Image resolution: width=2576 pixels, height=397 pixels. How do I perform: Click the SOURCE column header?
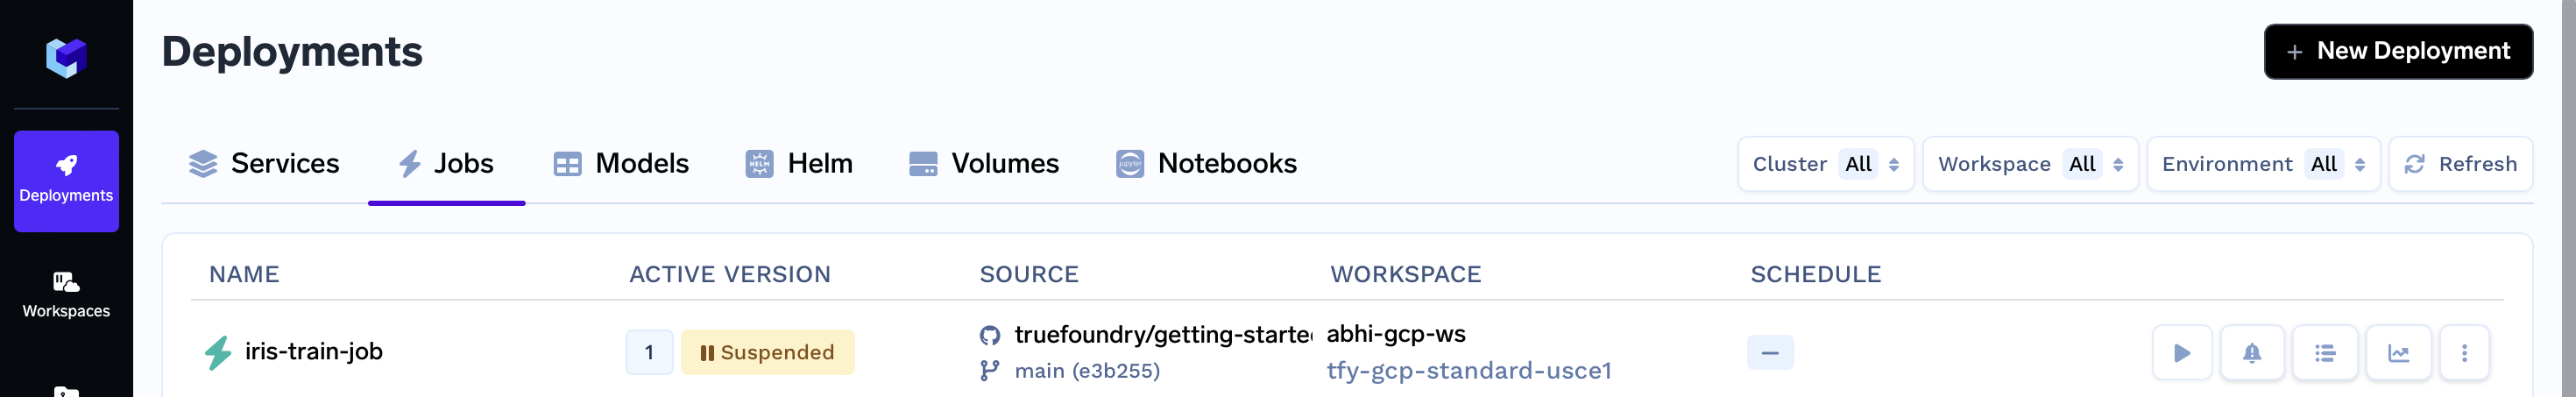pyautogui.click(x=1029, y=275)
